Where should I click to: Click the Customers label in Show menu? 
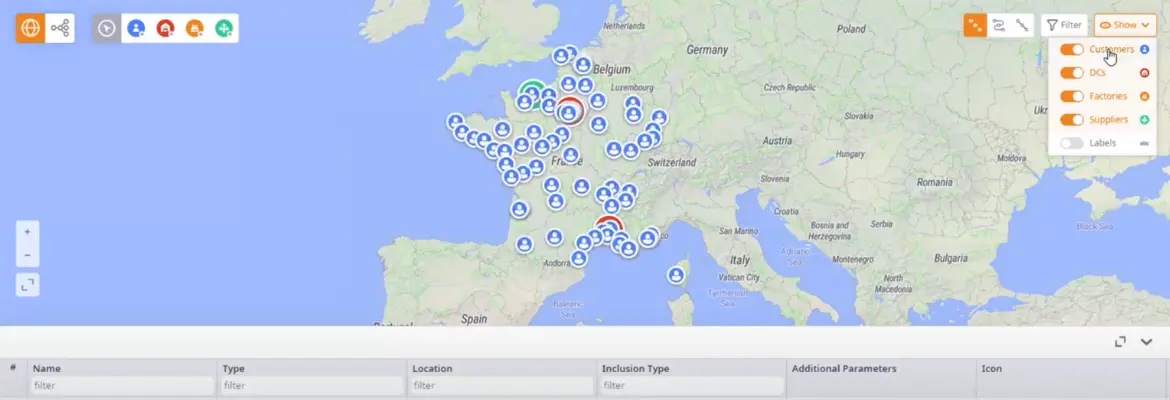point(1111,49)
